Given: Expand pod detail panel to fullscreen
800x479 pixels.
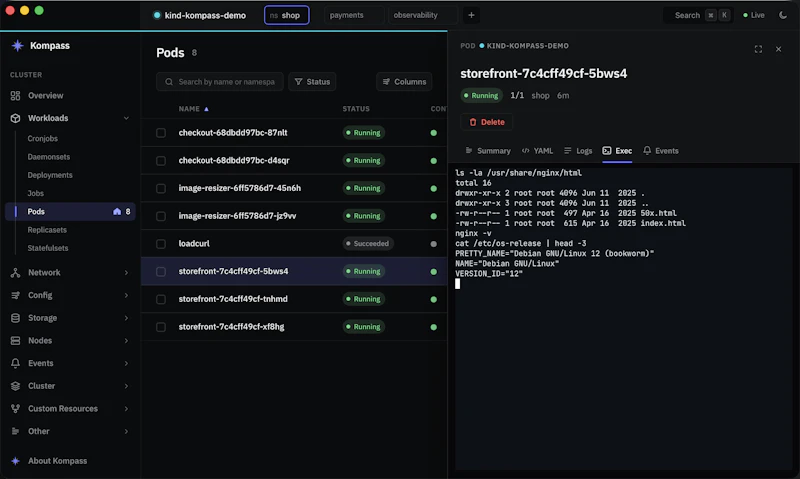Looking at the screenshot, I should [758, 49].
